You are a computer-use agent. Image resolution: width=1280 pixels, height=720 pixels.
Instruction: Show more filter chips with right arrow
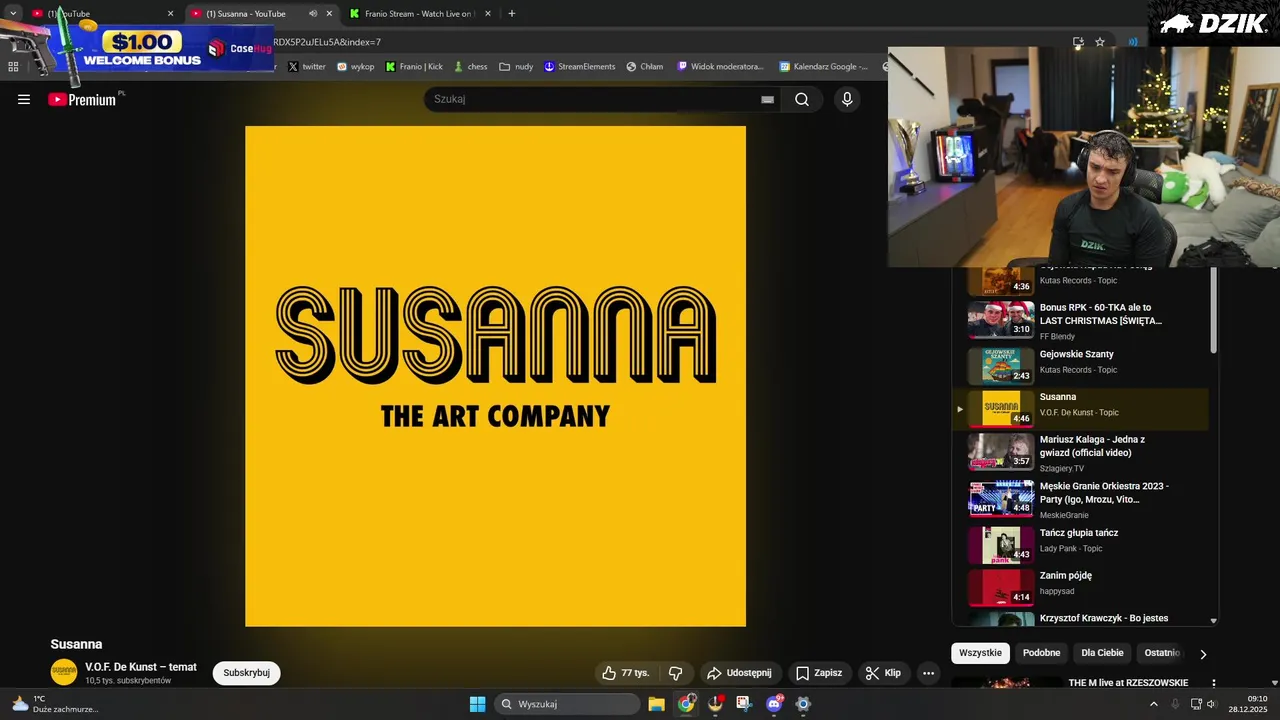point(1203,654)
